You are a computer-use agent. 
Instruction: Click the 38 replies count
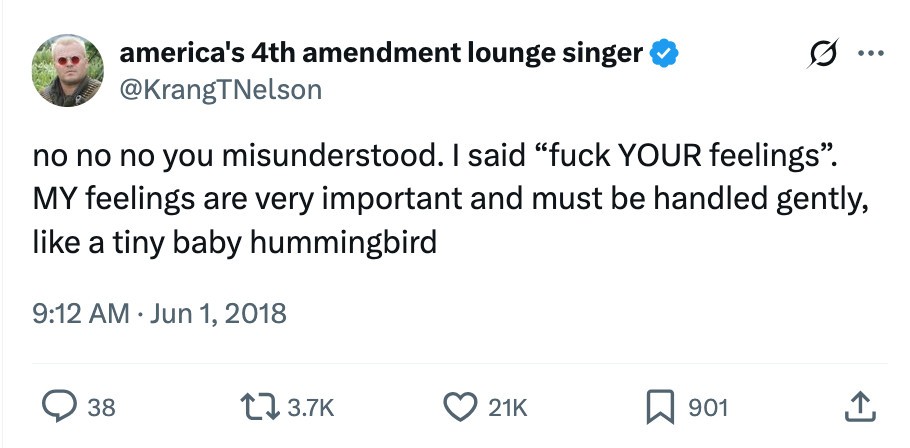(x=101, y=407)
